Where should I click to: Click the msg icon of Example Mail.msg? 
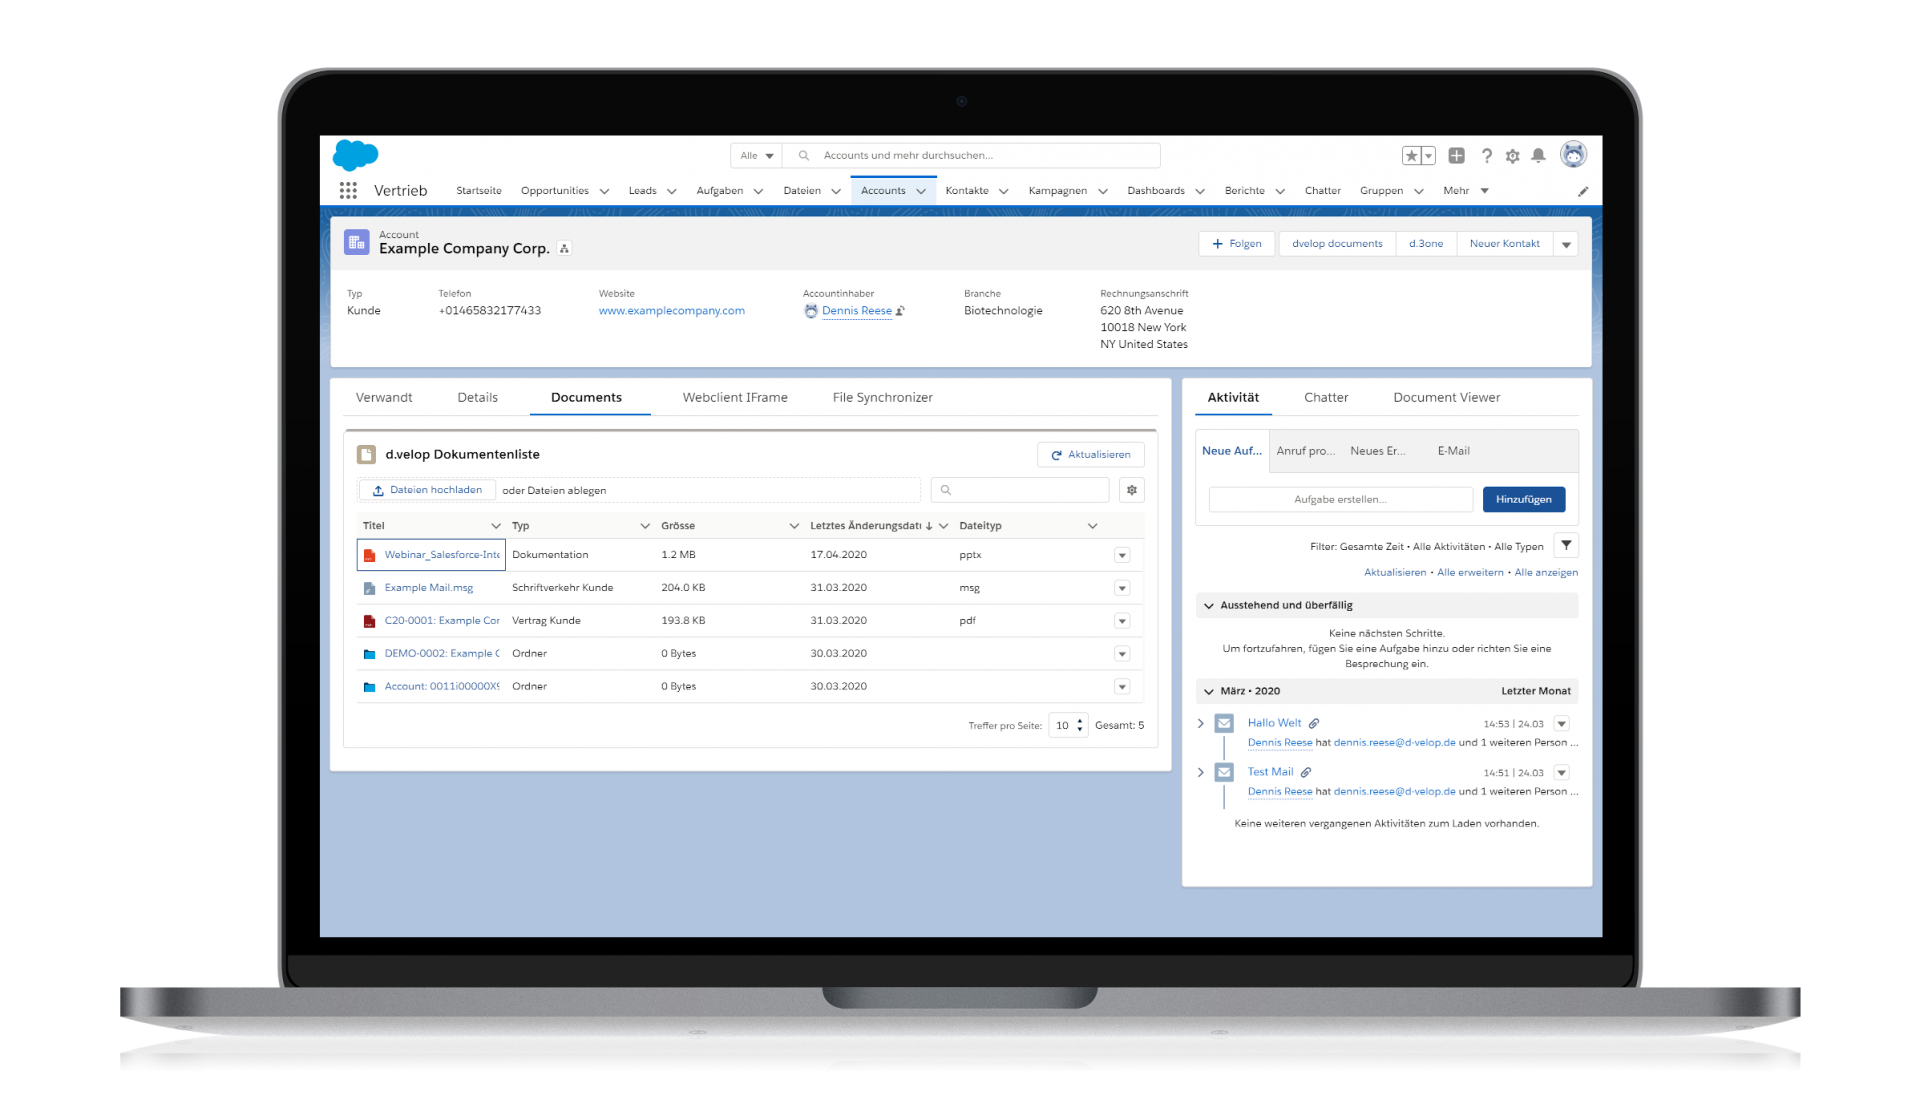click(369, 588)
